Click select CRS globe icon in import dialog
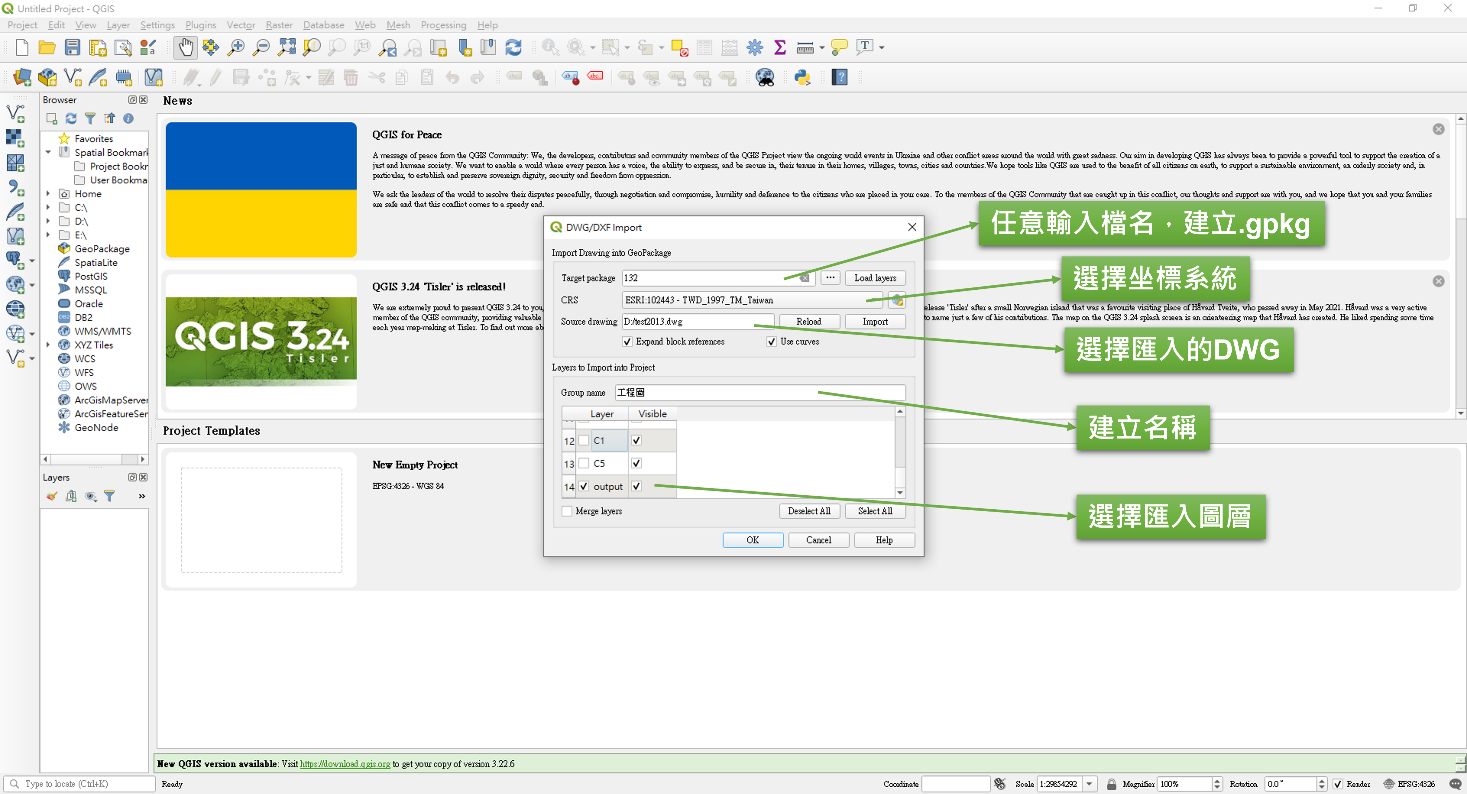Screen dimensions: 1467x794 click(x=898, y=300)
